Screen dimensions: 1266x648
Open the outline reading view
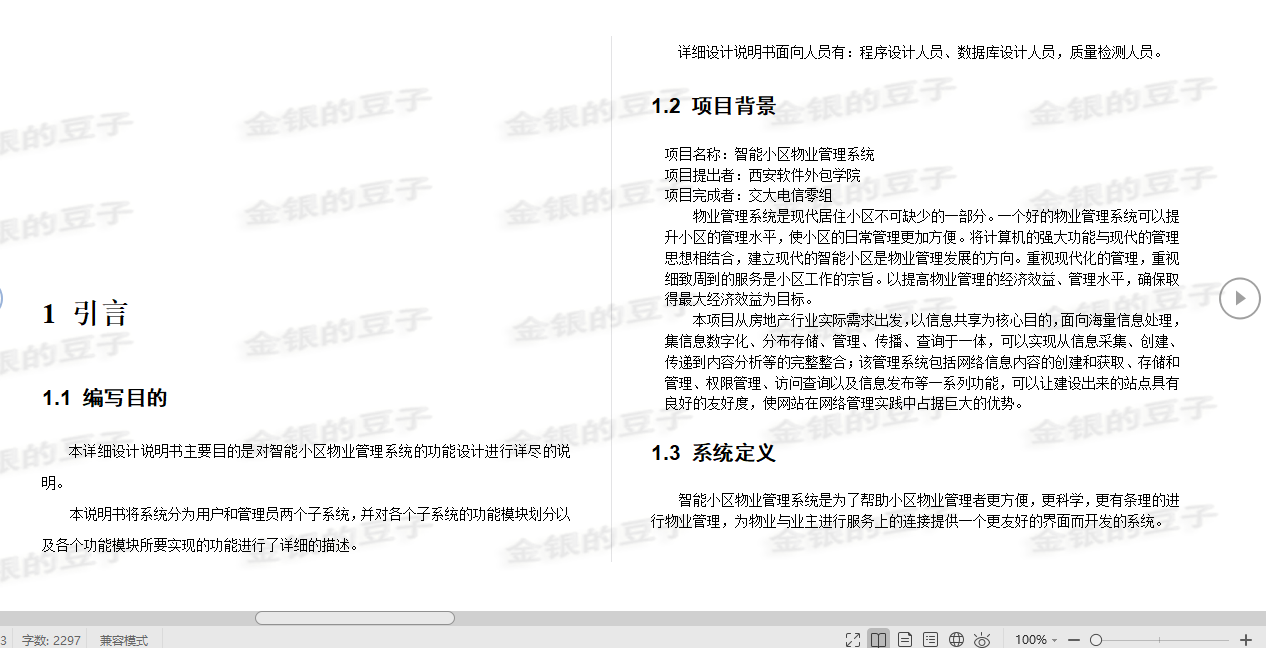pos(930,638)
